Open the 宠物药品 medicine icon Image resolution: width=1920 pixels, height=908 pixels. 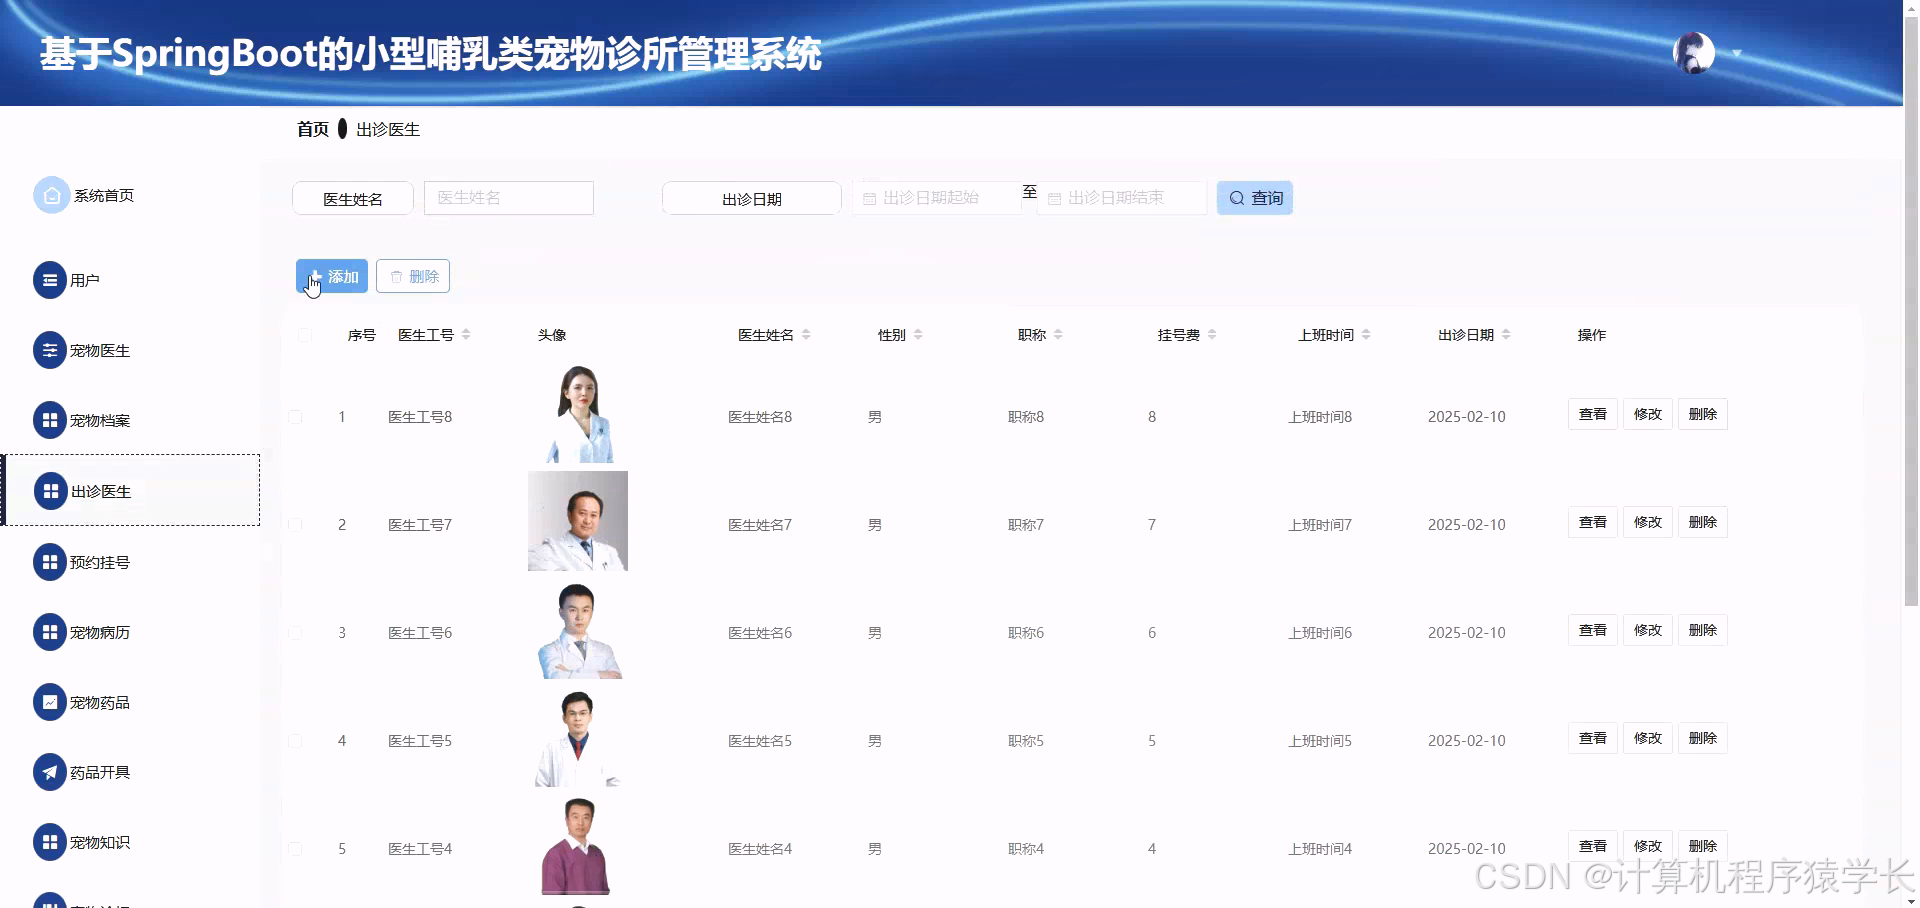tap(51, 701)
